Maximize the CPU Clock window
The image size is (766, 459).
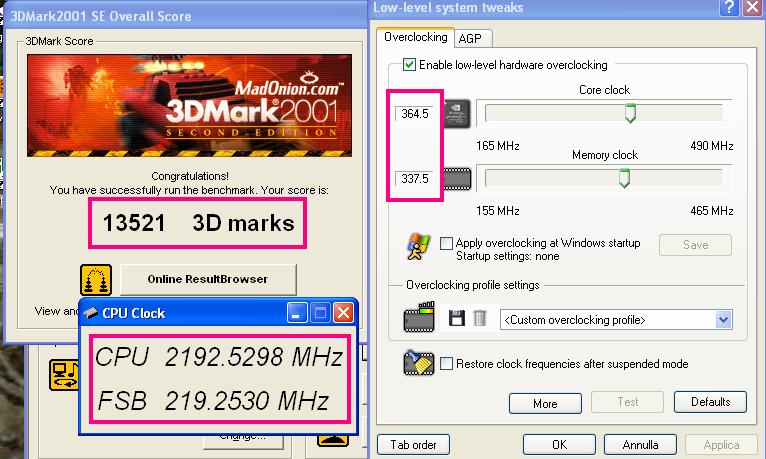[x=320, y=313]
